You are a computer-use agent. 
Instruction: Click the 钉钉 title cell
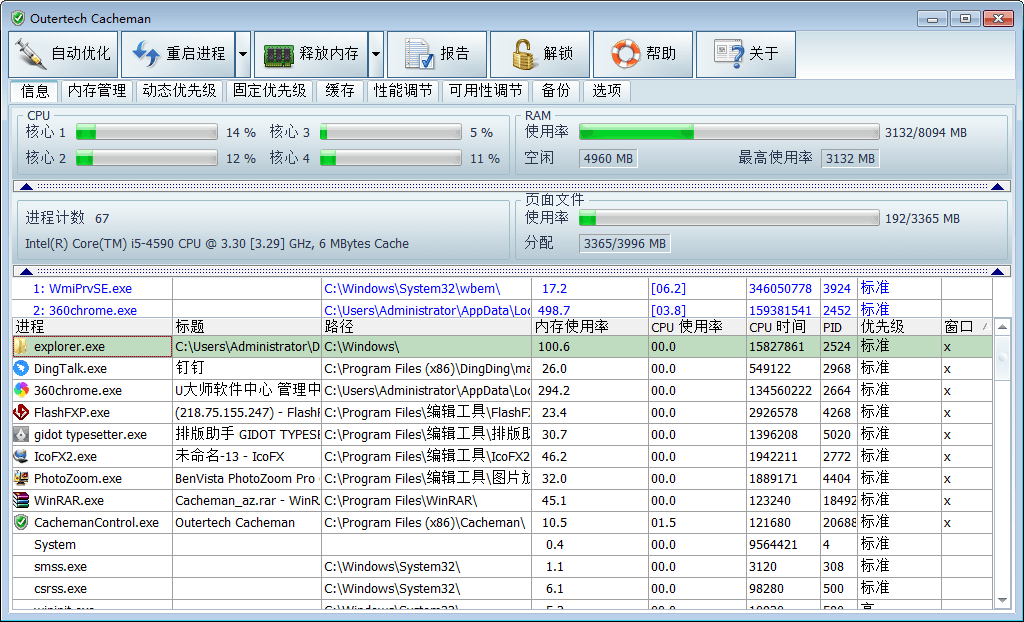pos(247,368)
